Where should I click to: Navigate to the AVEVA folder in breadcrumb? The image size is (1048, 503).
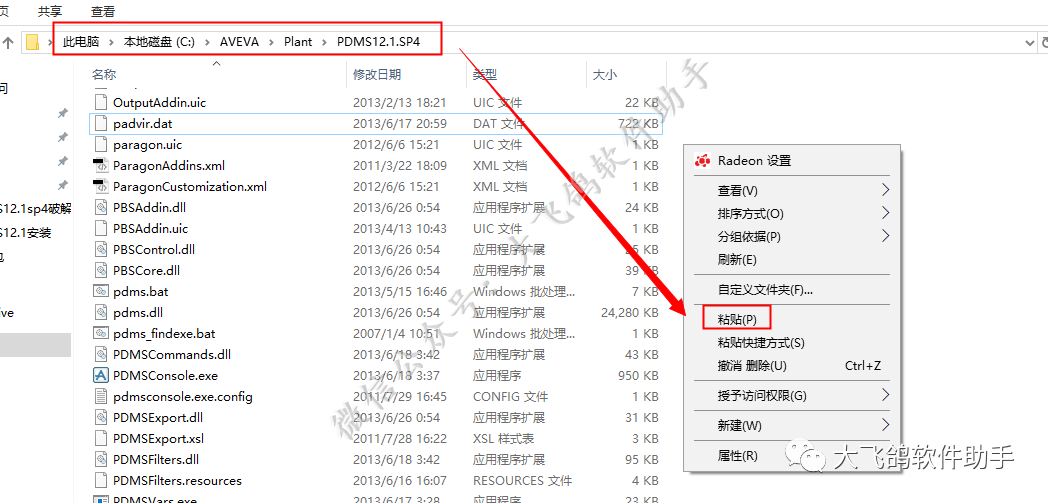237,42
